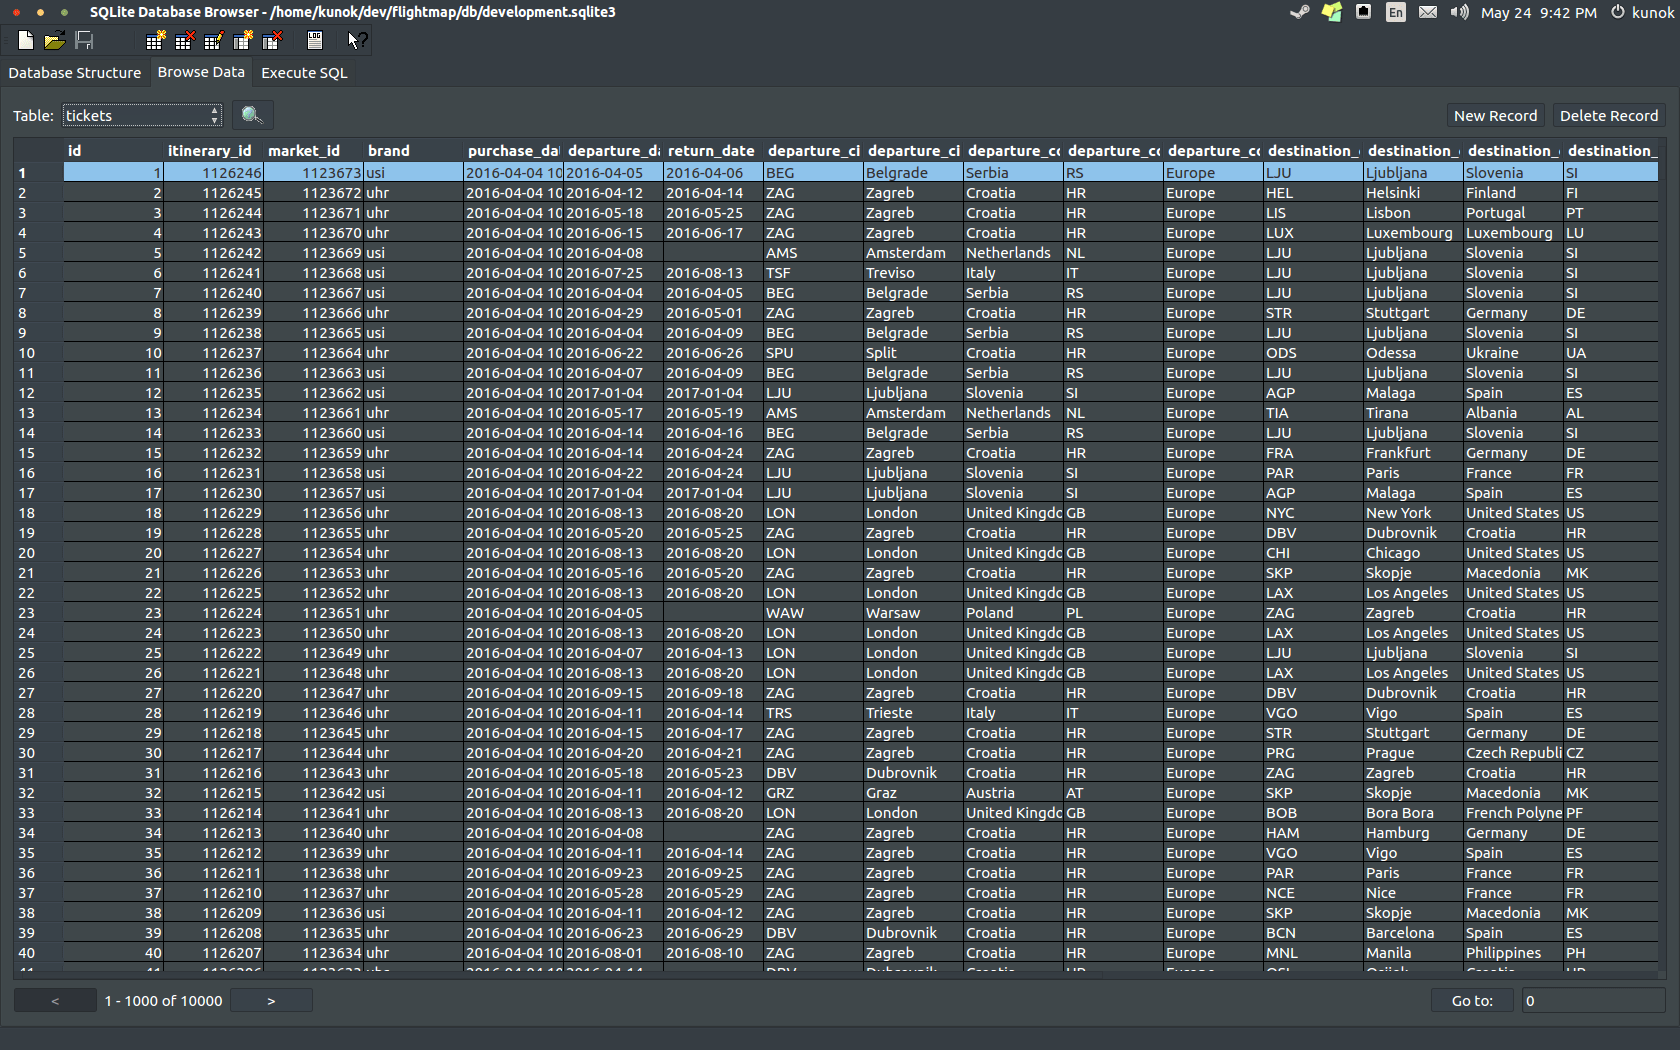Switch to the Database Structure tab
The height and width of the screenshot is (1050, 1680).
click(x=75, y=72)
